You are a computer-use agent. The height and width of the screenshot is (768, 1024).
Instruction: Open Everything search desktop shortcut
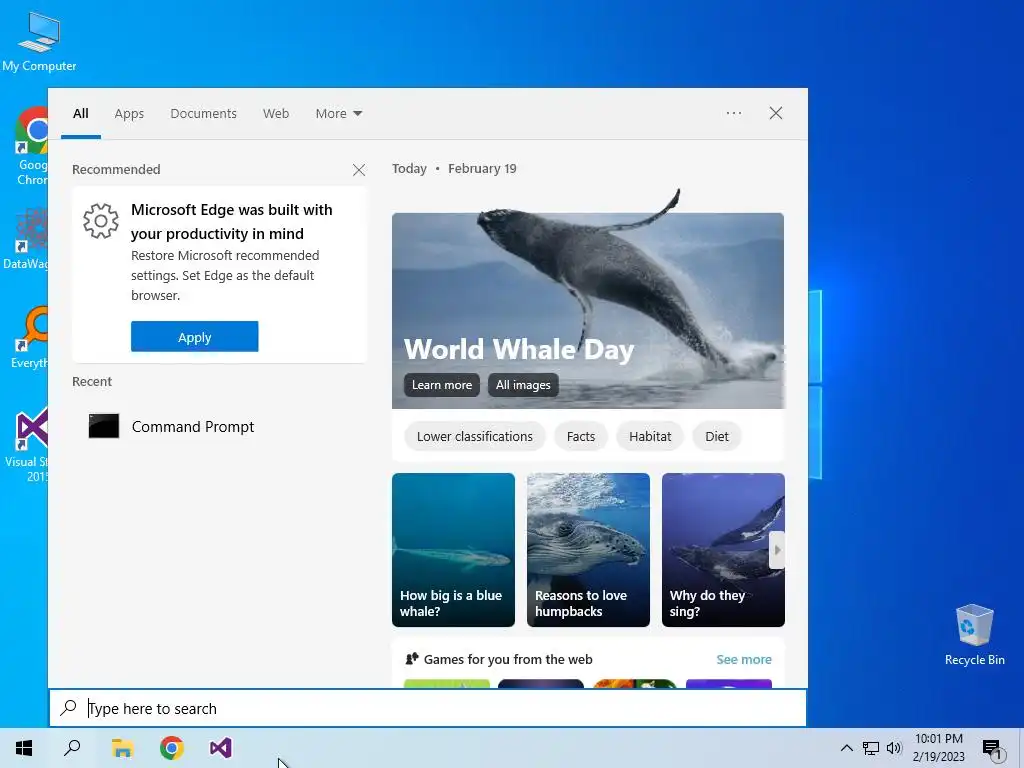coord(29,337)
